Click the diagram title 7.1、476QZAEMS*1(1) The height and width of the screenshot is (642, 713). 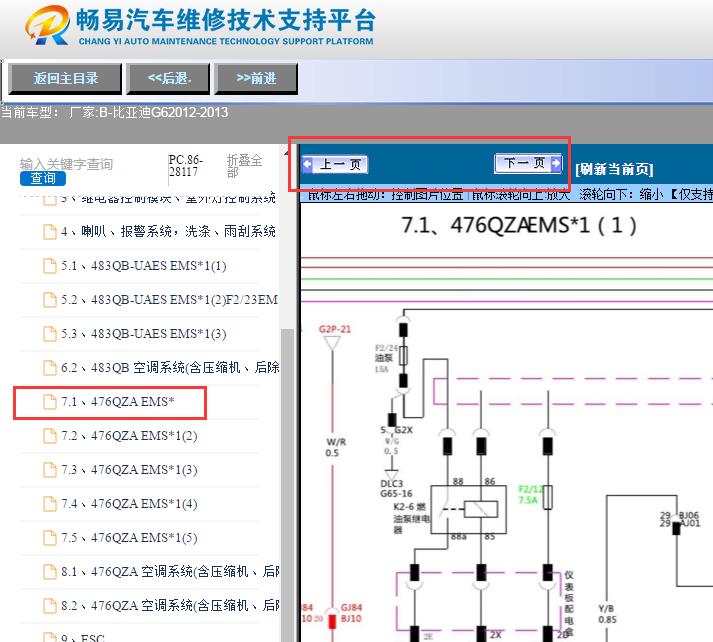tap(518, 226)
